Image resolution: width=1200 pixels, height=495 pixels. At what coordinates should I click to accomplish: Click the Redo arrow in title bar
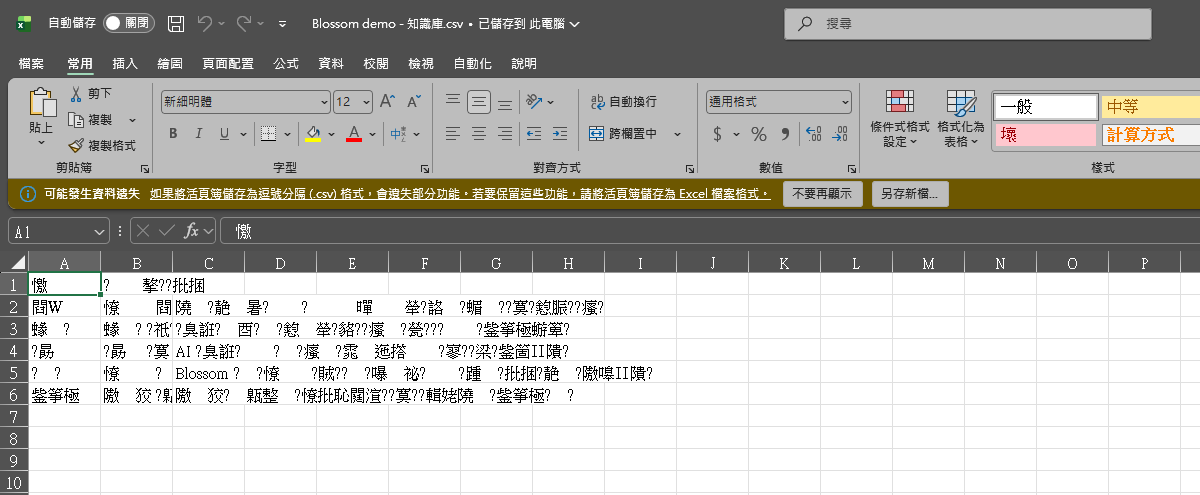click(x=244, y=23)
